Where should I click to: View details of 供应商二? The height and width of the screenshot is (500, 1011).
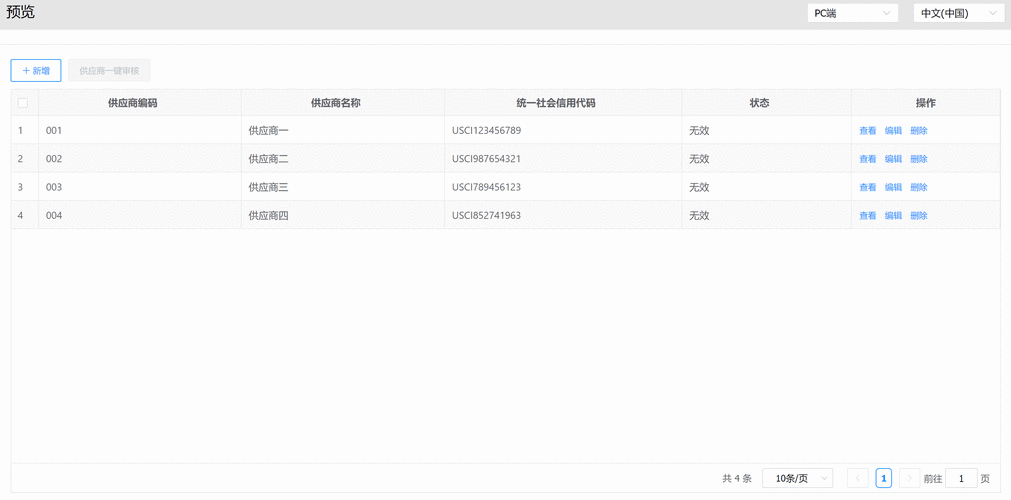(x=867, y=159)
